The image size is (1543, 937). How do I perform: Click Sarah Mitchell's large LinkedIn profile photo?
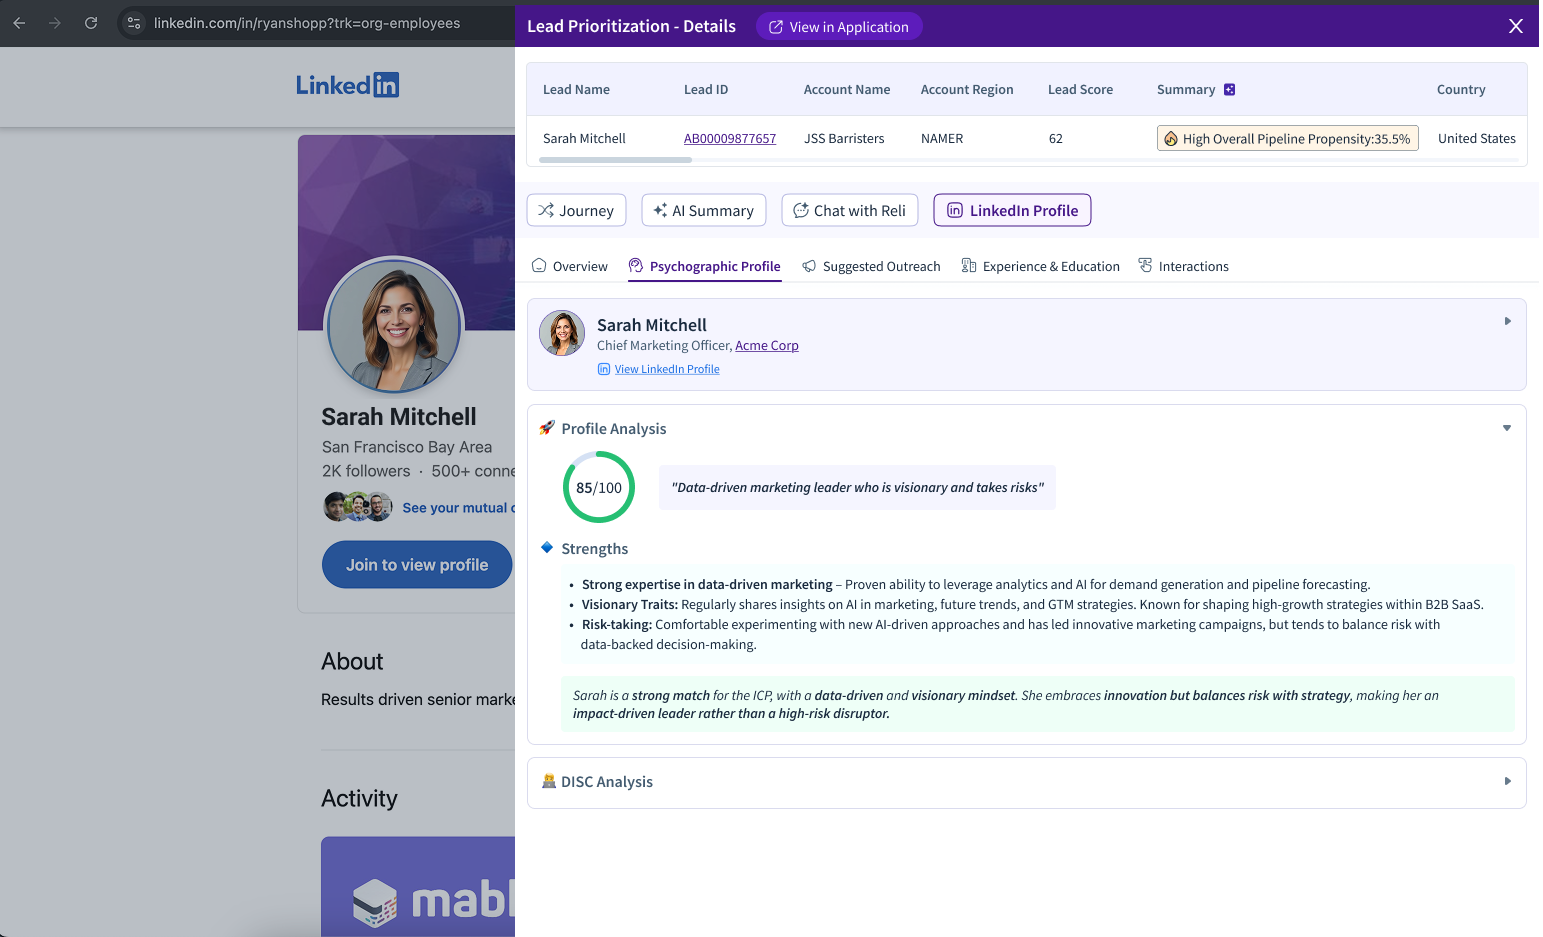tap(395, 326)
